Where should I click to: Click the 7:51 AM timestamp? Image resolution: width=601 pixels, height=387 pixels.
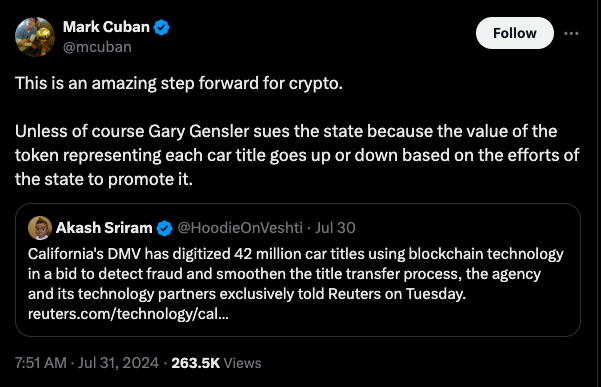pyautogui.click(x=41, y=363)
